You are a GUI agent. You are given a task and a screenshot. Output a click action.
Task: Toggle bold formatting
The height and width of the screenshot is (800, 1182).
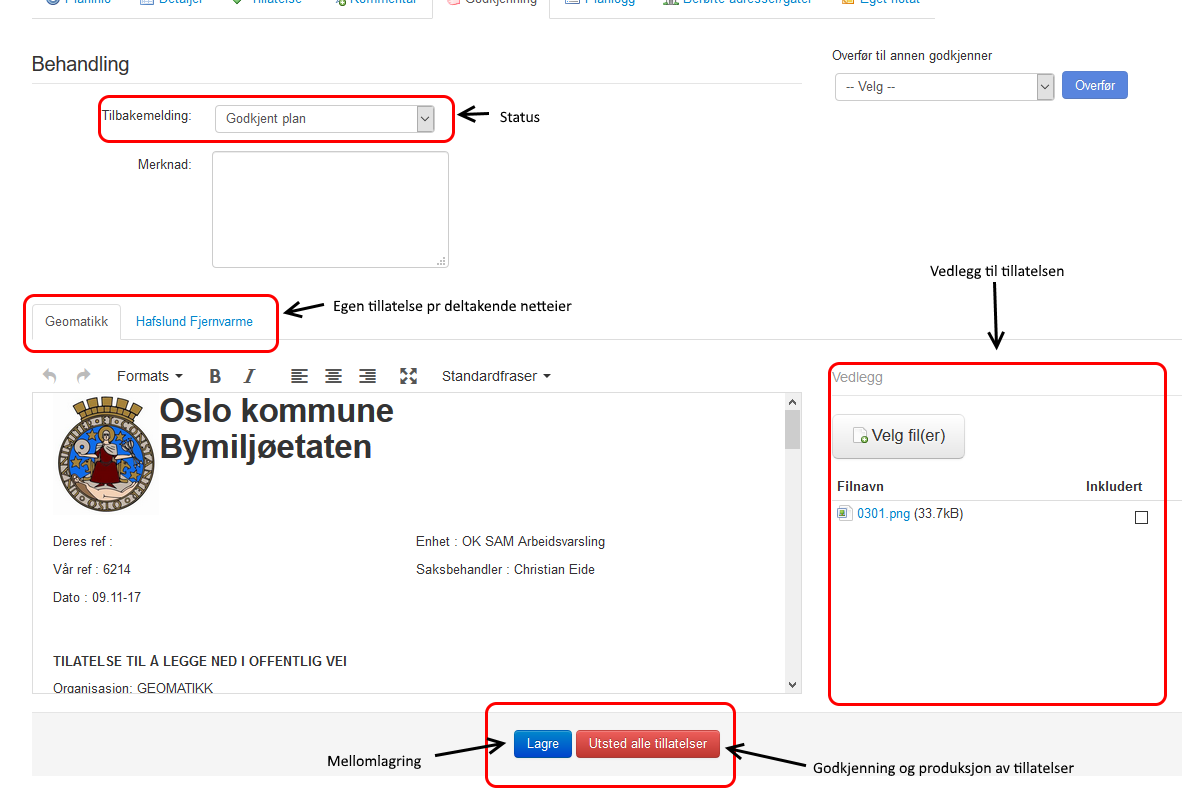coord(215,375)
